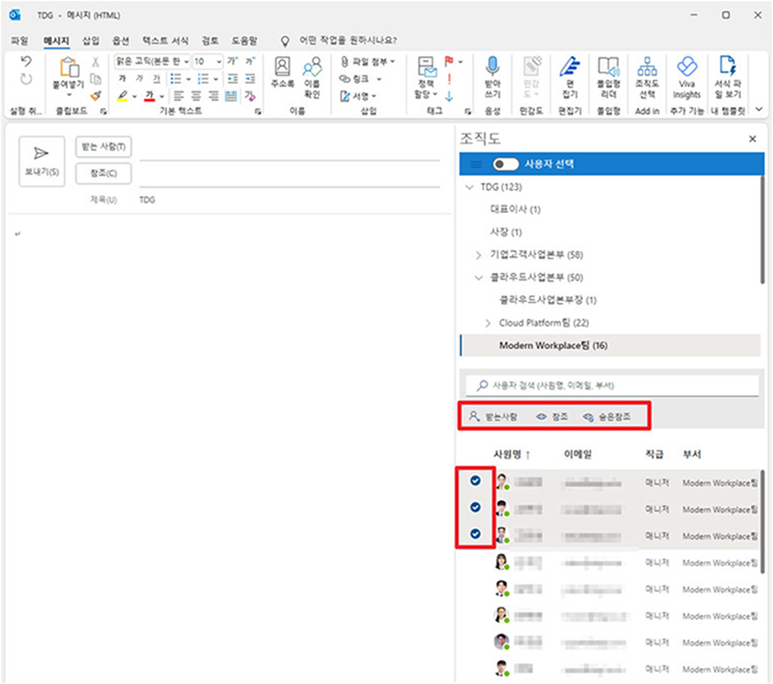
Task: Open the font name dropdown
Action: pos(186,62)
